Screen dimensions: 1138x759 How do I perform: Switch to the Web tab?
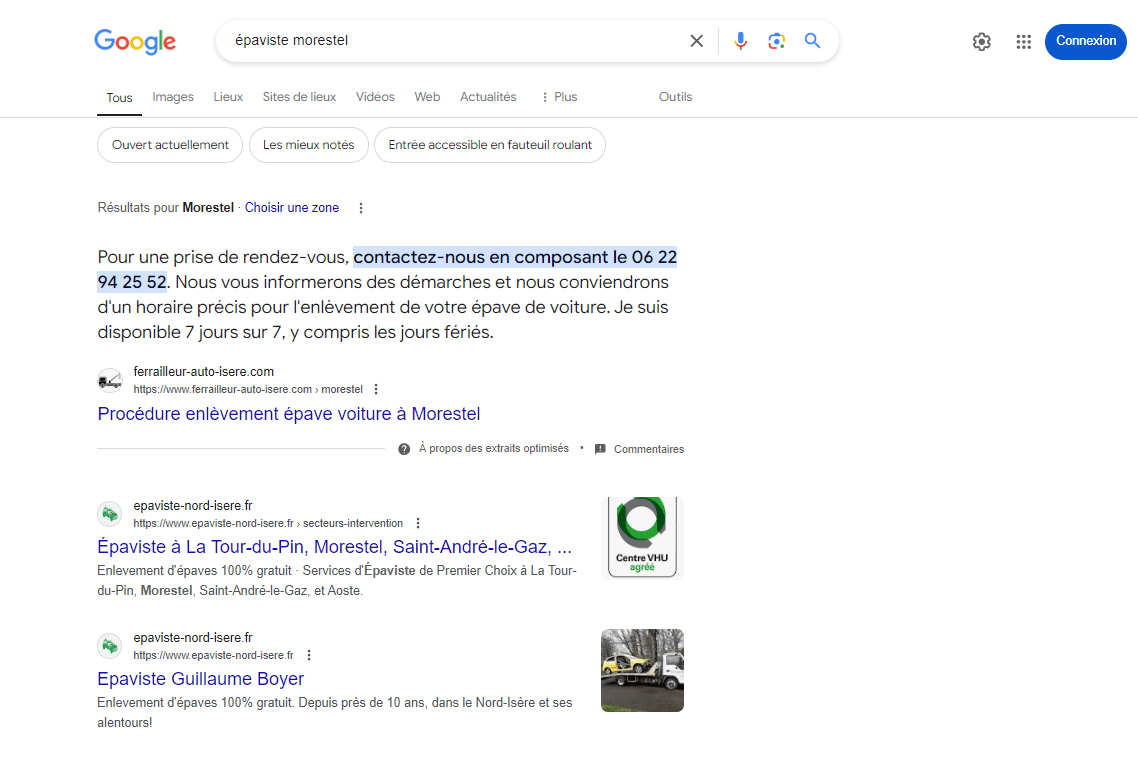click(427, 97)
